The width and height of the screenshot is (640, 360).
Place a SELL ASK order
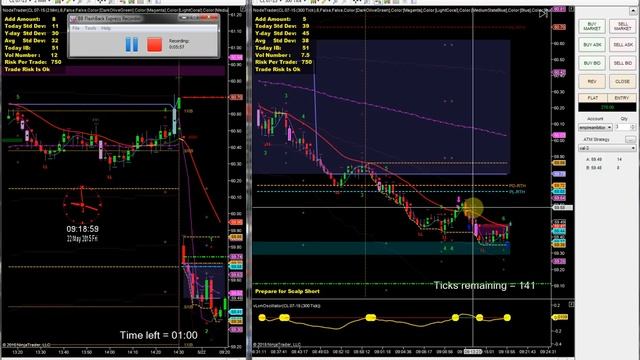pos(622,44)
